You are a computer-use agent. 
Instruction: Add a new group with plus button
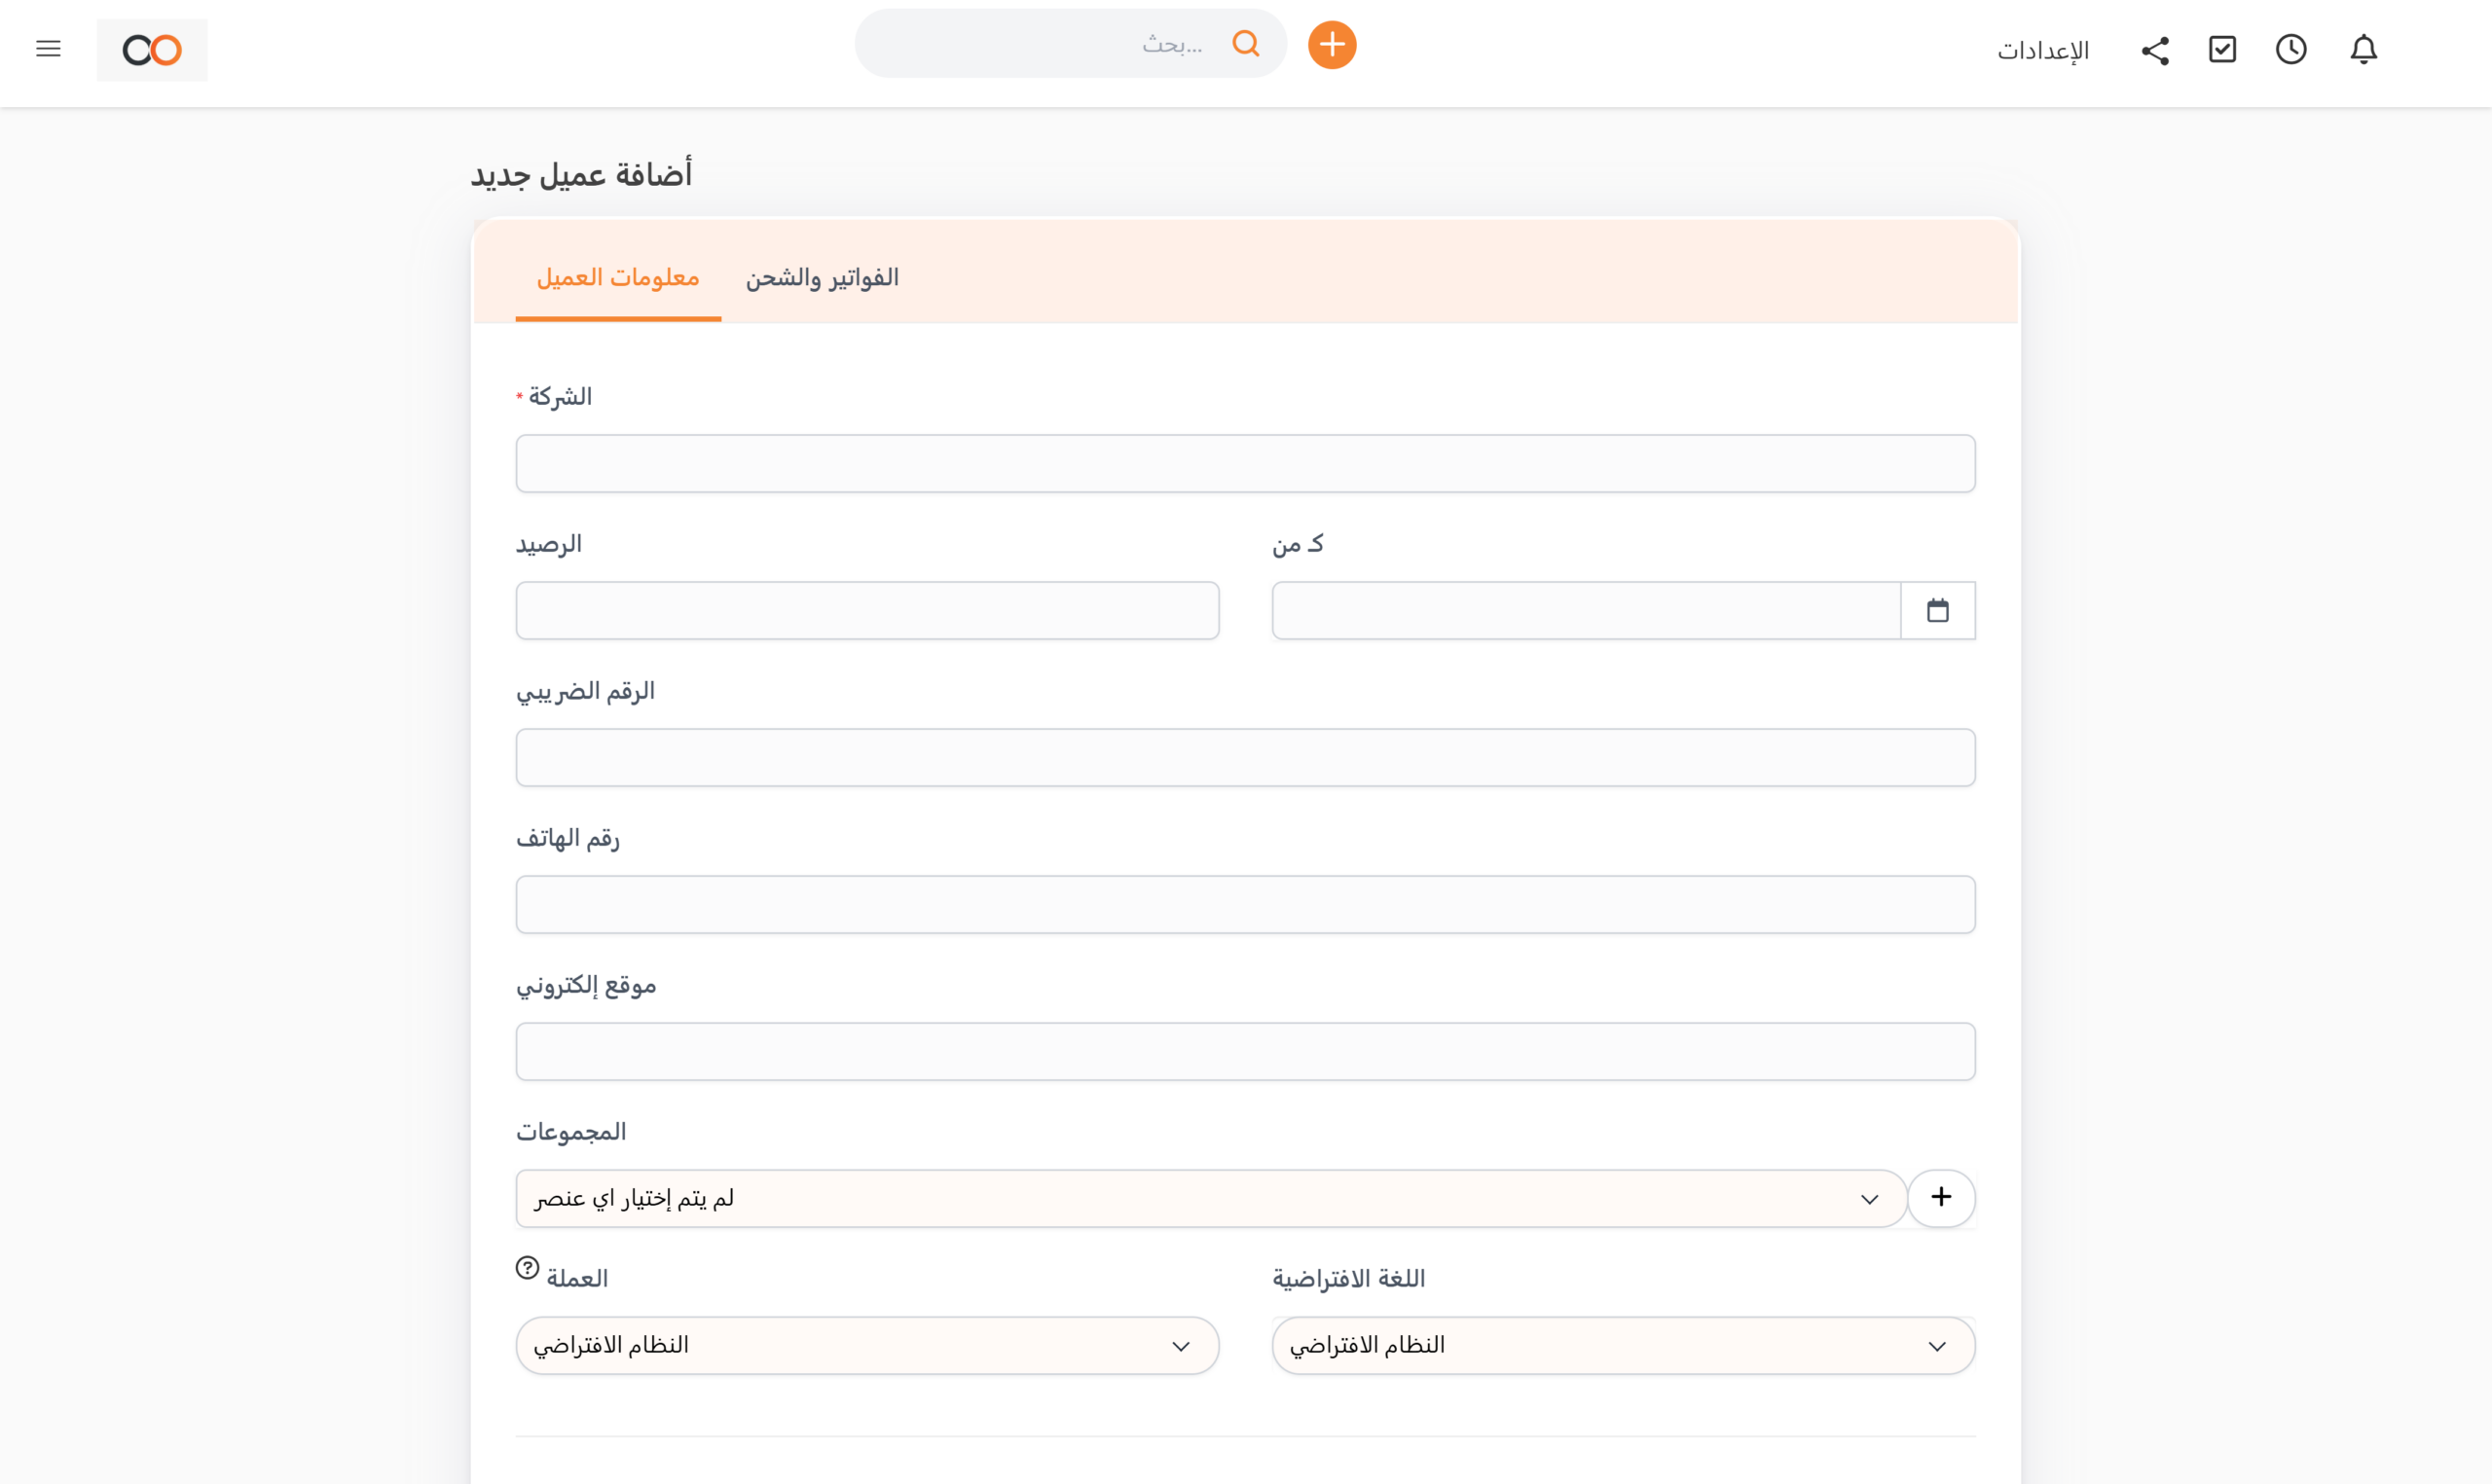pos(1941,1198)
